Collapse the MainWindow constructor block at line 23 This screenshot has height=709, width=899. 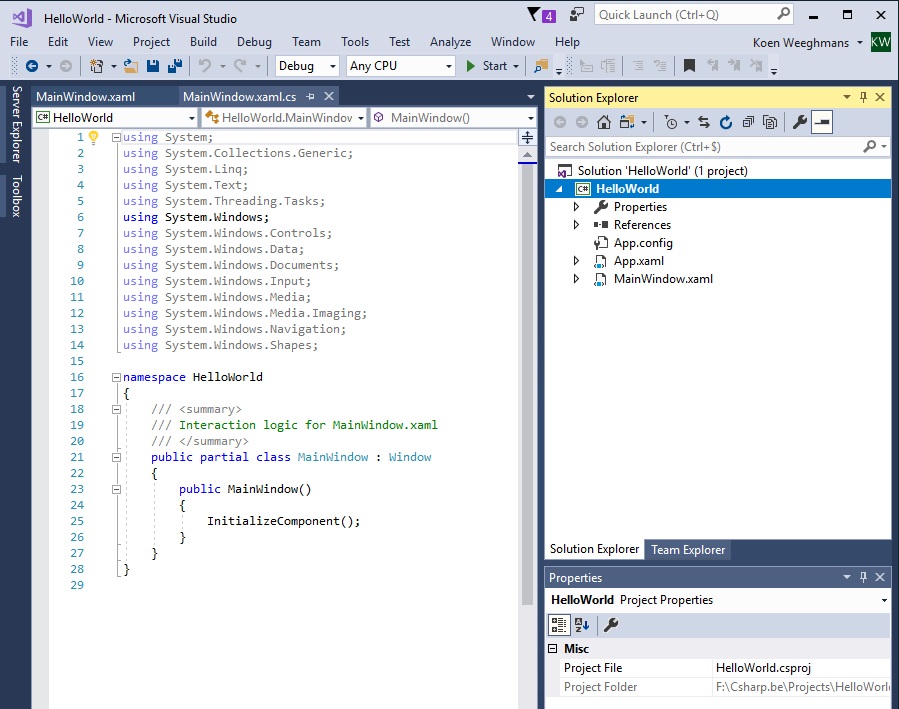click(x=116, y=489)
